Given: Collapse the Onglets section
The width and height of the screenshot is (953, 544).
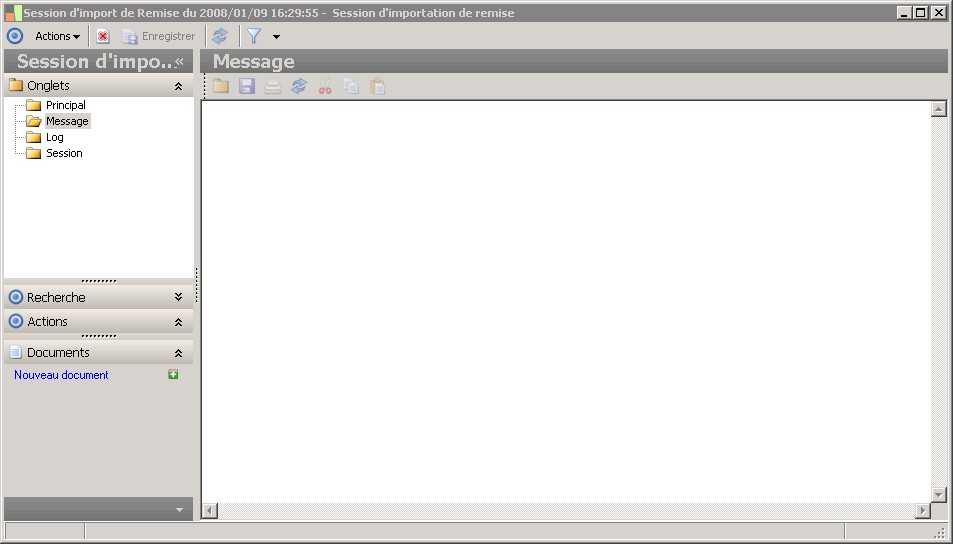Looking at the screenshot, I should click(178, 86).
